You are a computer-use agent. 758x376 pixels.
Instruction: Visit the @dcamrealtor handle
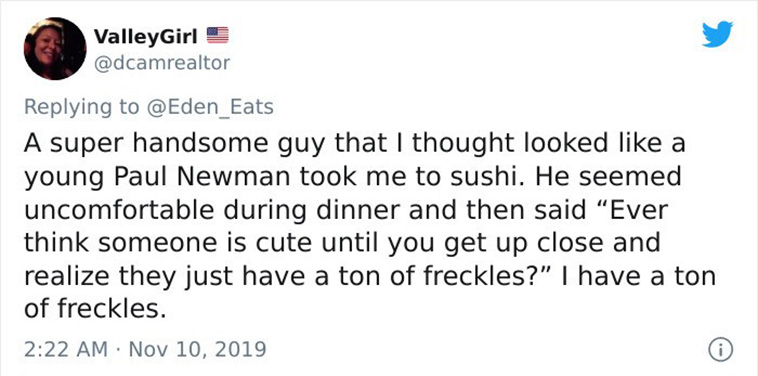(x=161, y=63)
